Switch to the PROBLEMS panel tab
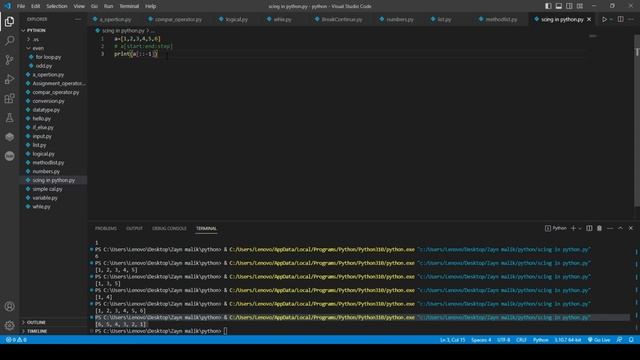 point(106,229)
